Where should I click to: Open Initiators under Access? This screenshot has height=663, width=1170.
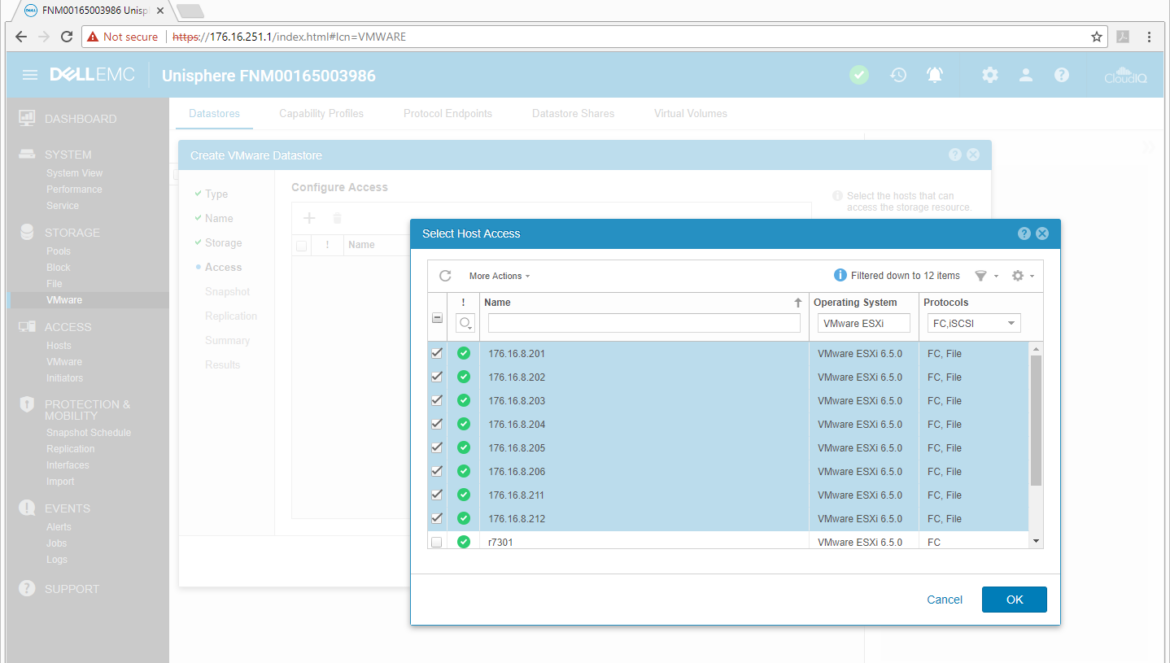[64, 378]
